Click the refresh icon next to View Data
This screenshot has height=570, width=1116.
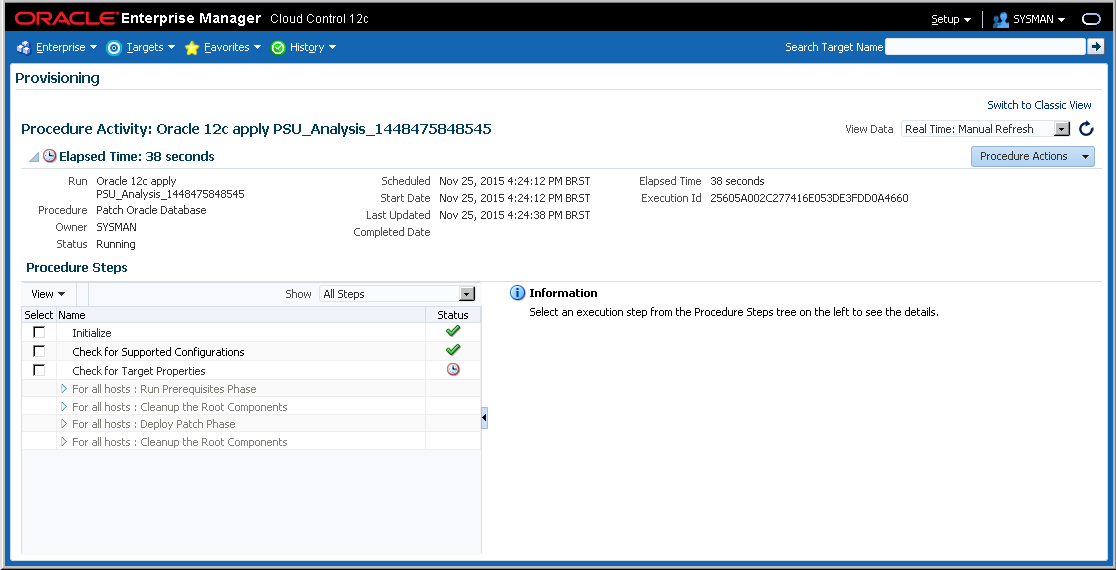(x=1085, y=129)
